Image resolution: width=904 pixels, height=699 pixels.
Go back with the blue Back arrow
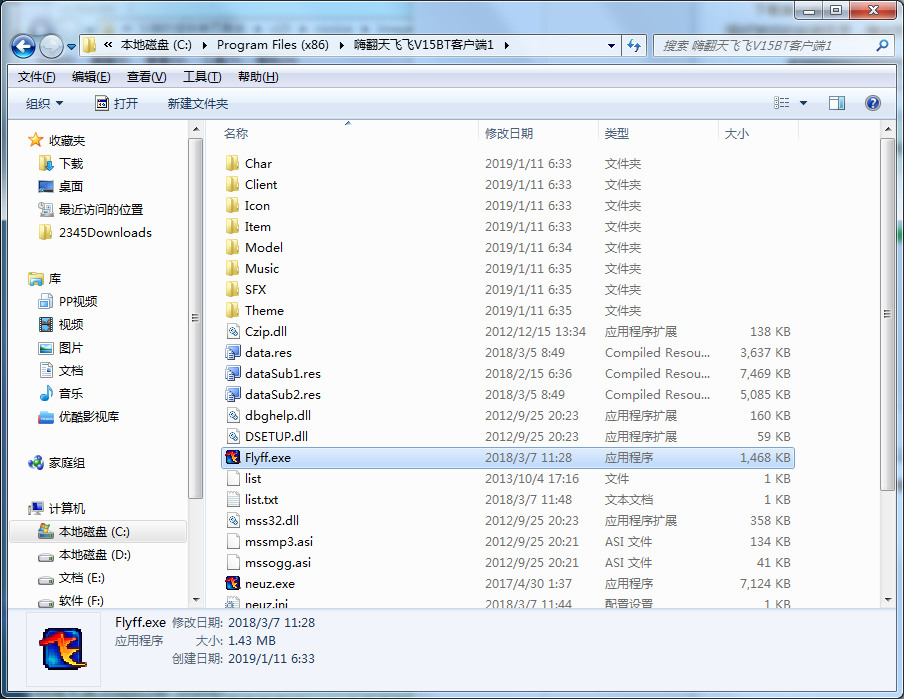coord(24,46)
